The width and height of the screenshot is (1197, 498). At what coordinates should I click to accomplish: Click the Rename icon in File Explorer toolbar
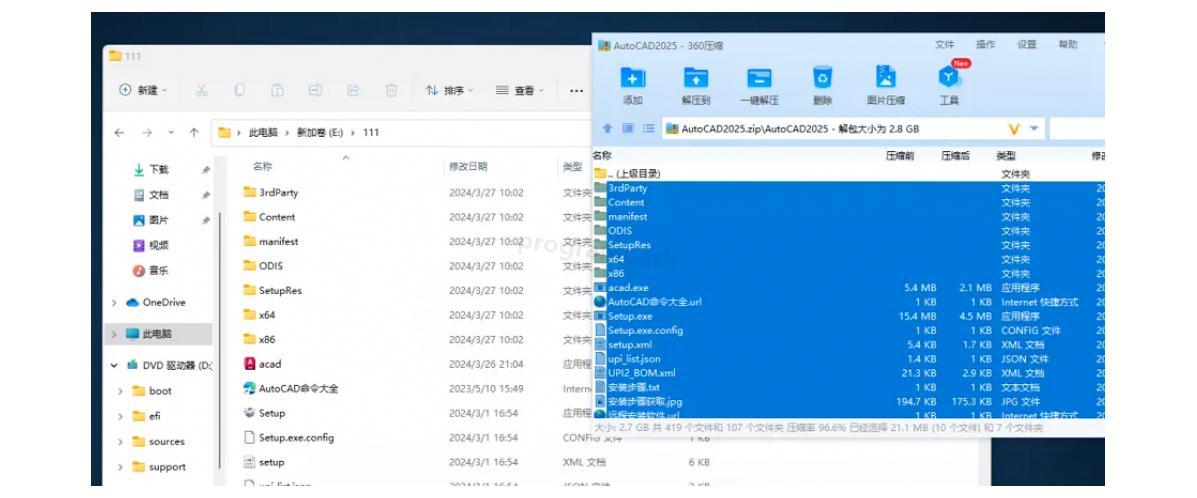click(x=315, y=90)
